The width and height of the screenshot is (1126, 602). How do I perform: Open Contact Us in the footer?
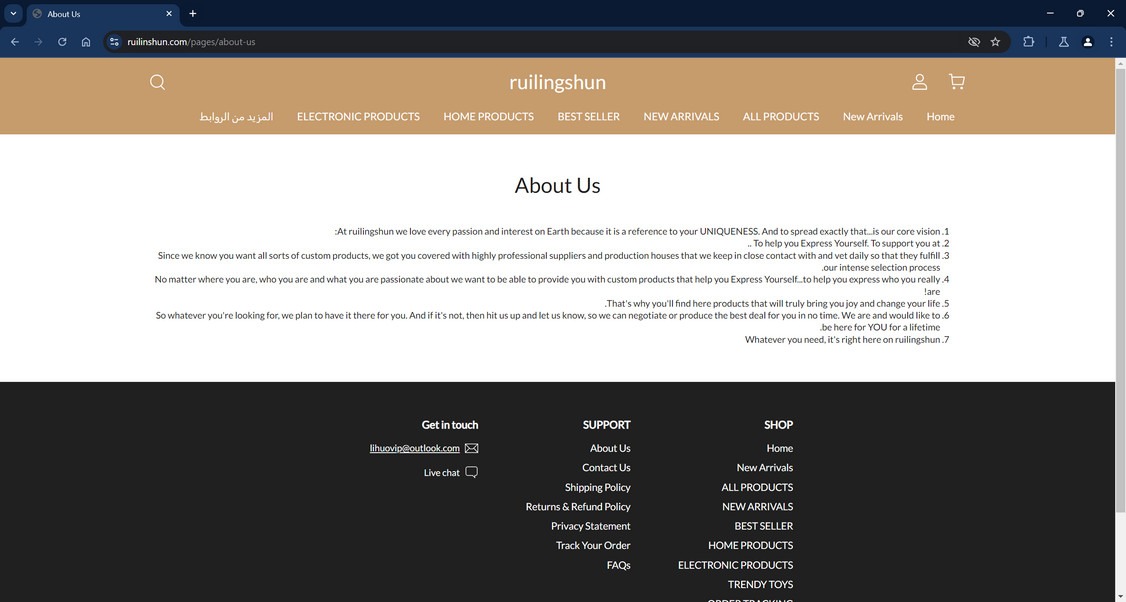(x=606, y=468)
